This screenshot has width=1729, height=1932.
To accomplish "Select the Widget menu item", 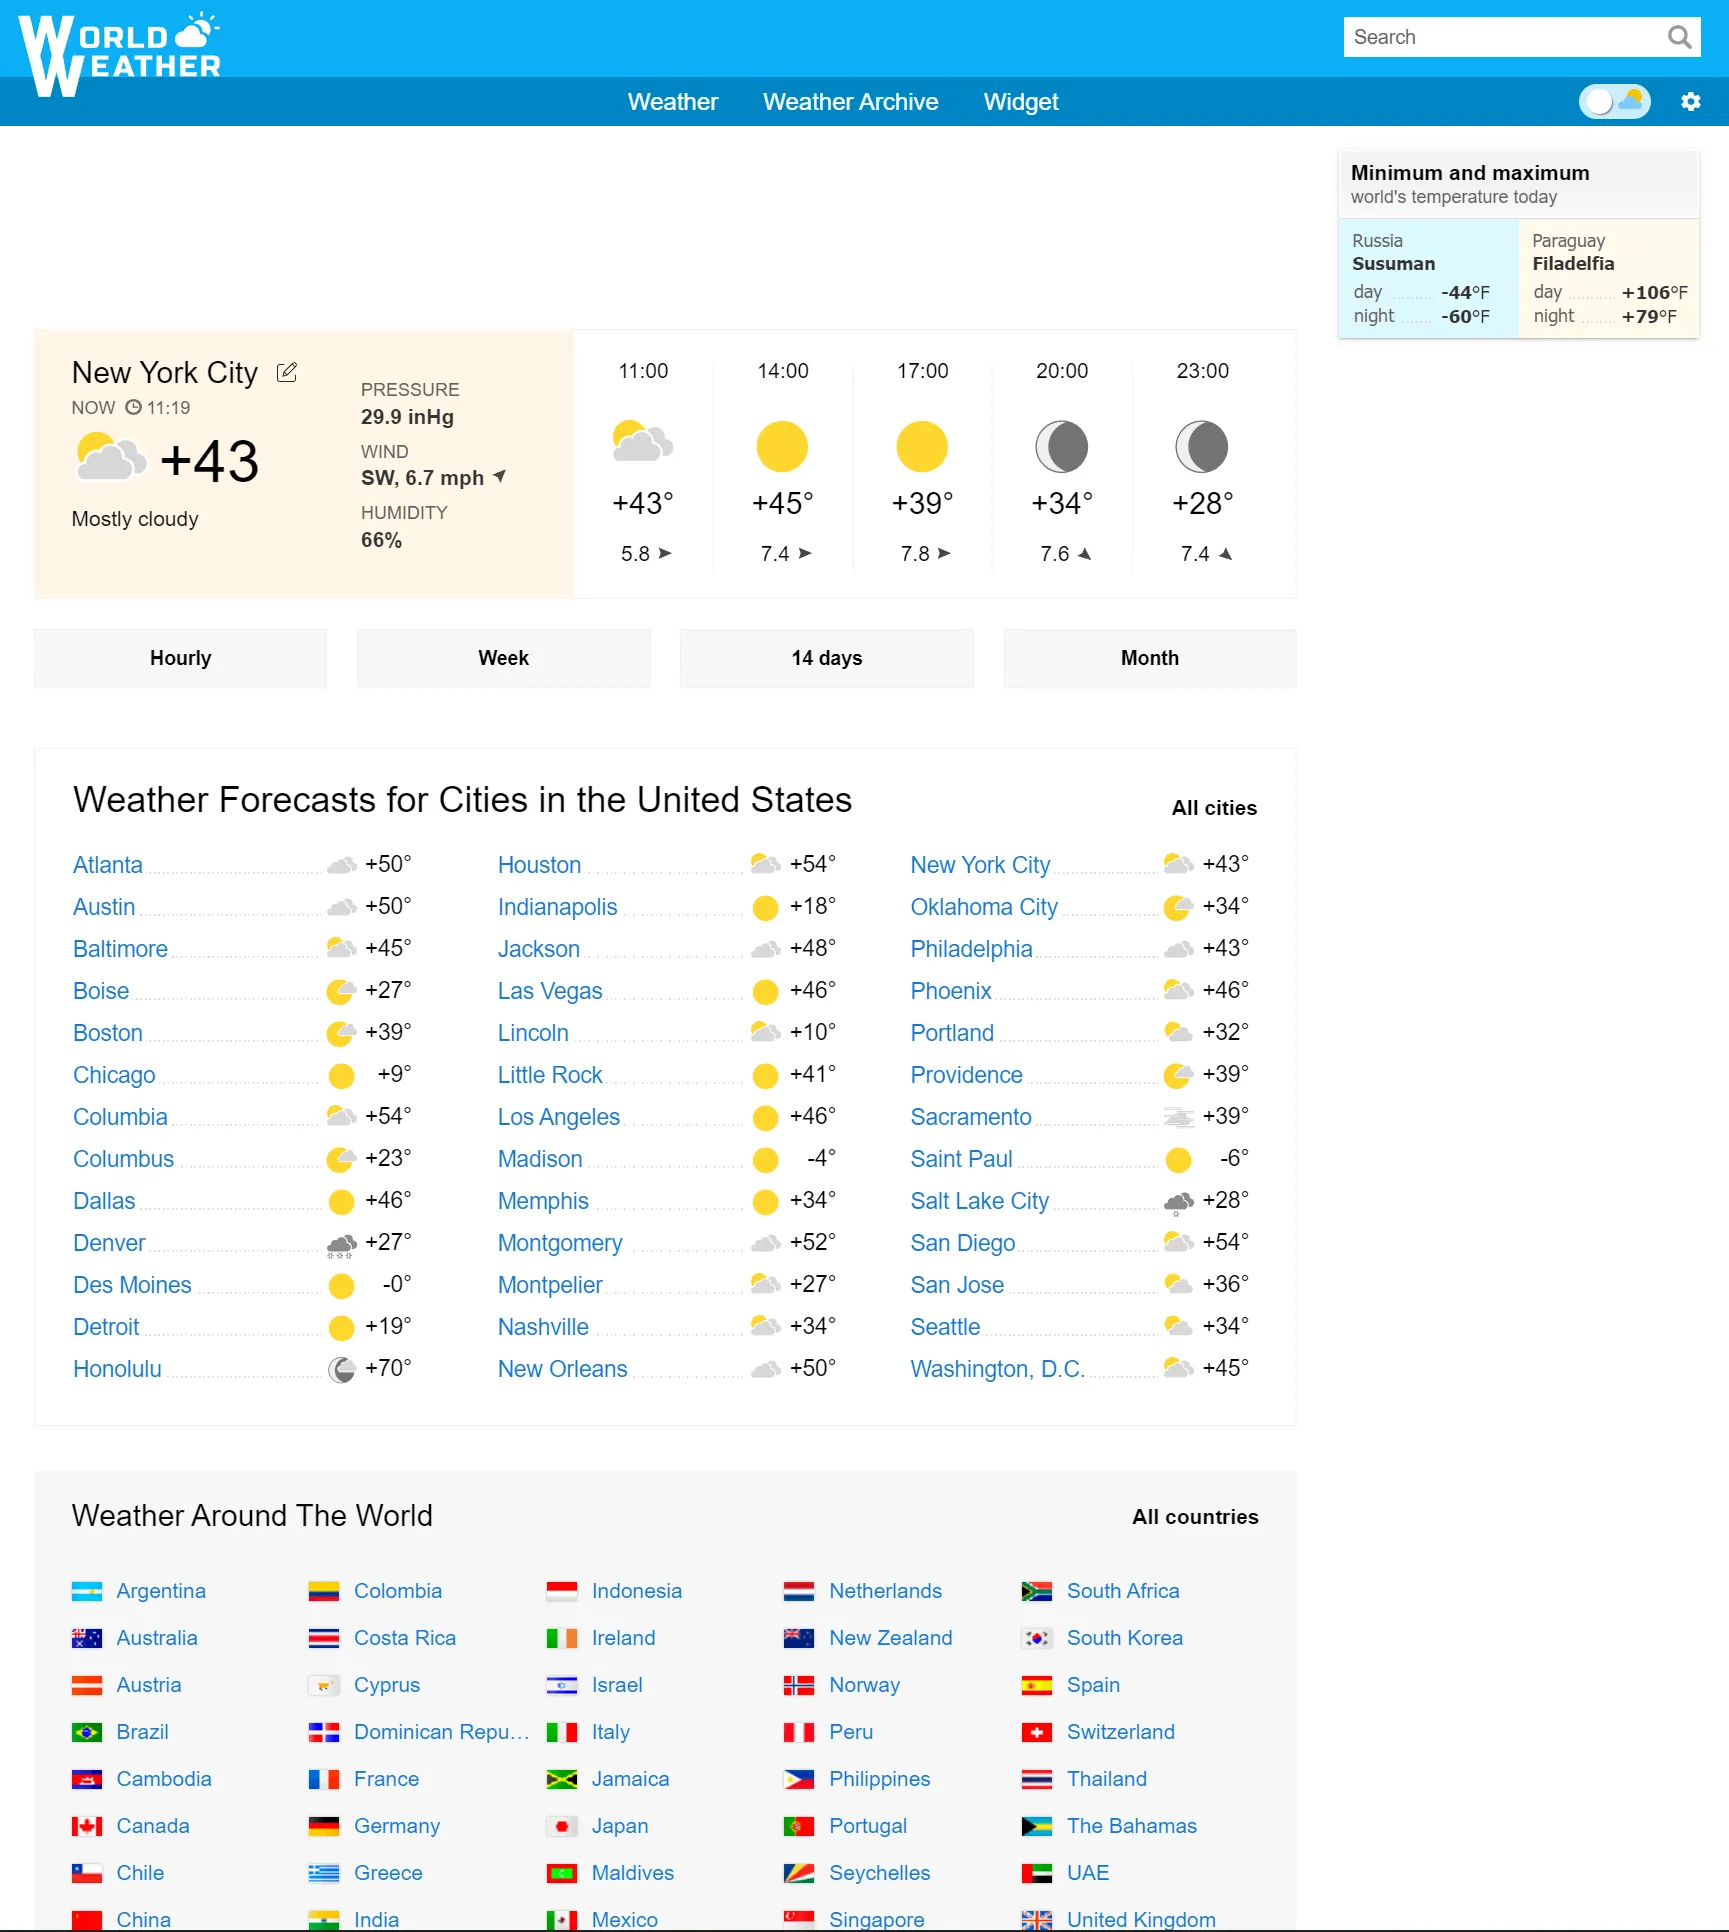I will 1020,101.
